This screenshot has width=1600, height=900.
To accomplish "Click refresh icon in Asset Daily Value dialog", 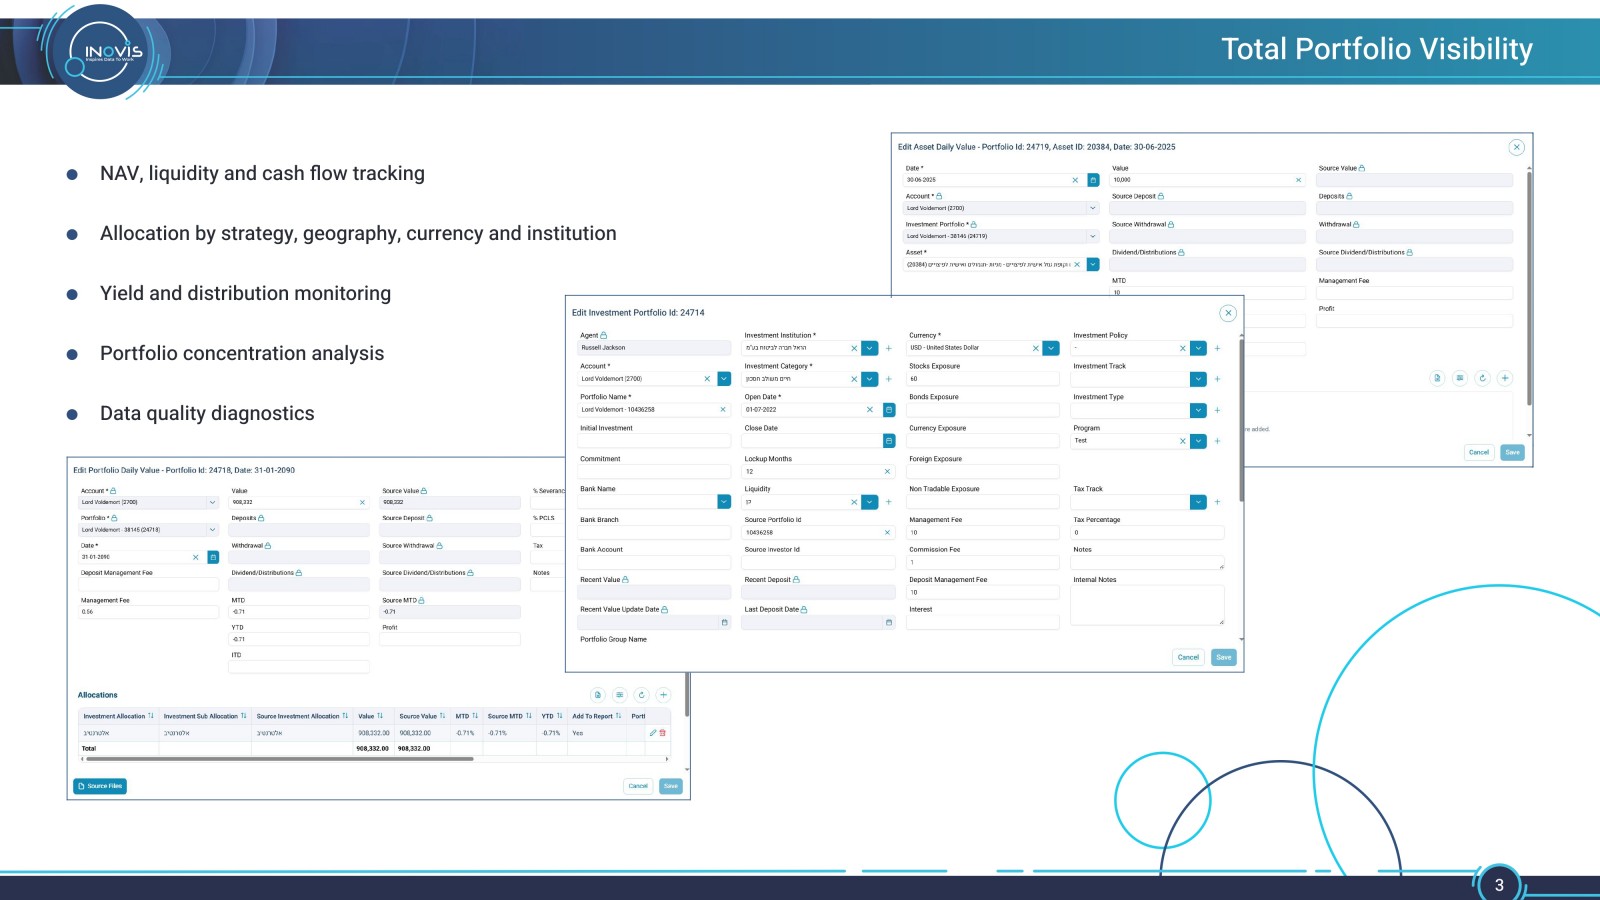I will [x=1483, y=378].
